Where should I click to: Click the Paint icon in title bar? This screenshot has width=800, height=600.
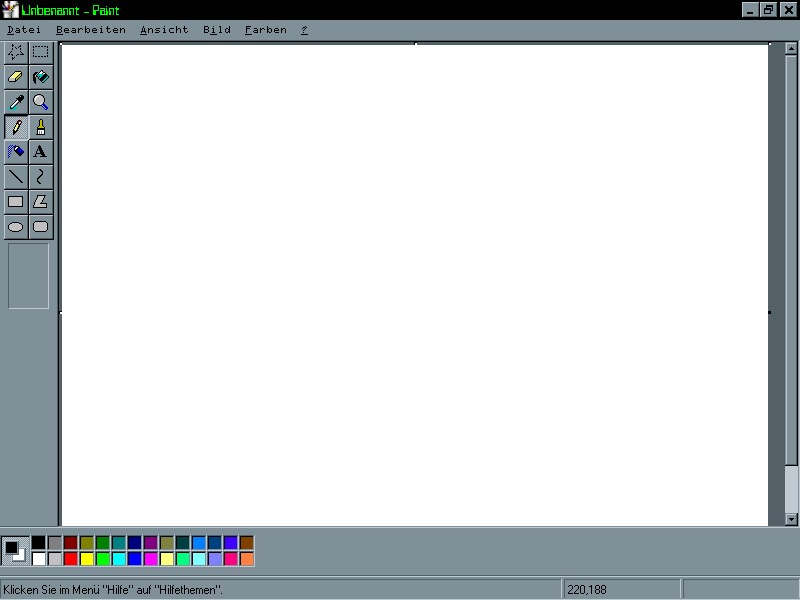[10, 10]
